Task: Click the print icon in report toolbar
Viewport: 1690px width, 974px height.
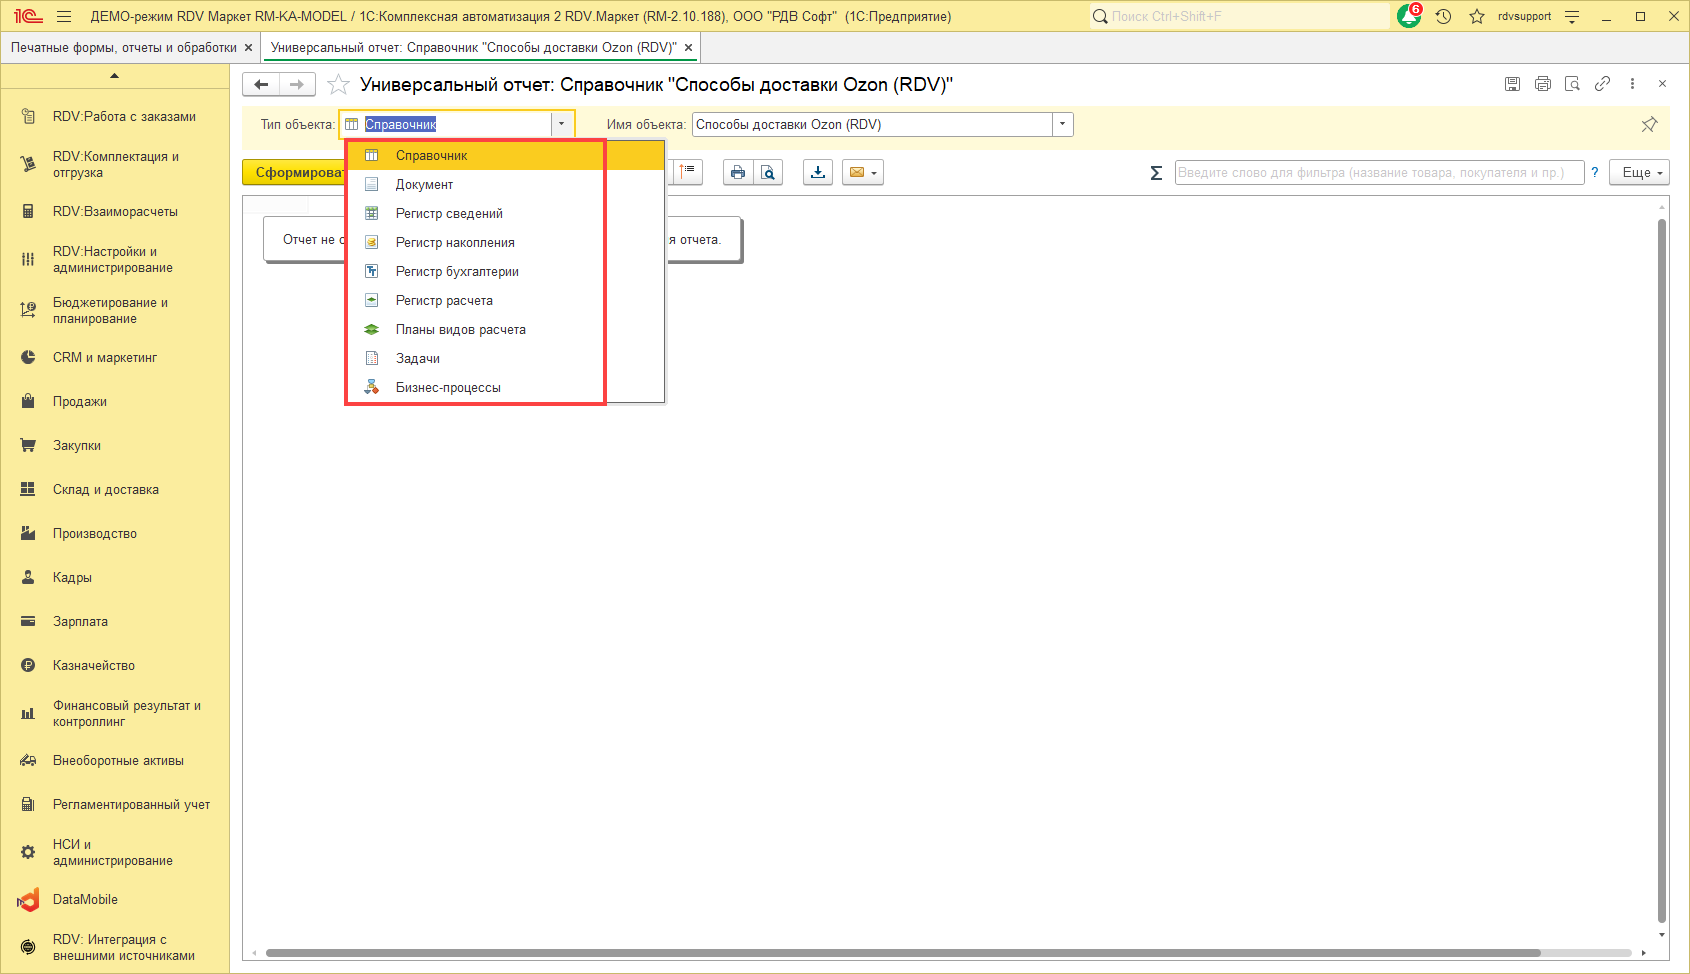Action: pos(737,173)
